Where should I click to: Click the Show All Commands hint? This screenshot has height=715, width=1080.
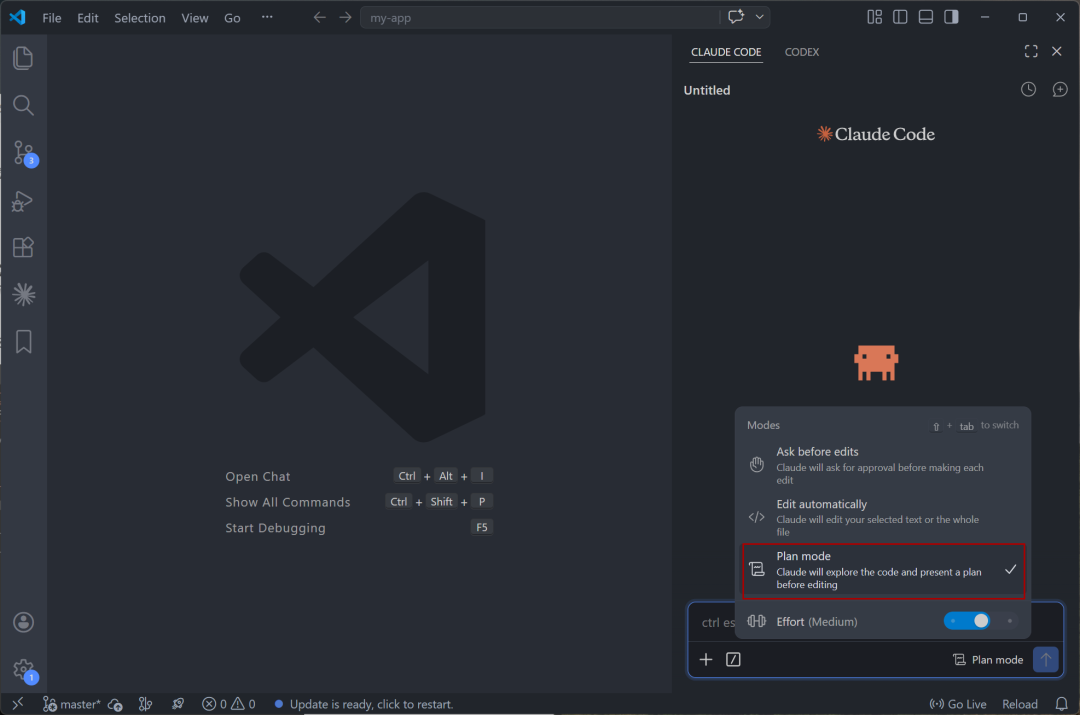coord(287,502)
